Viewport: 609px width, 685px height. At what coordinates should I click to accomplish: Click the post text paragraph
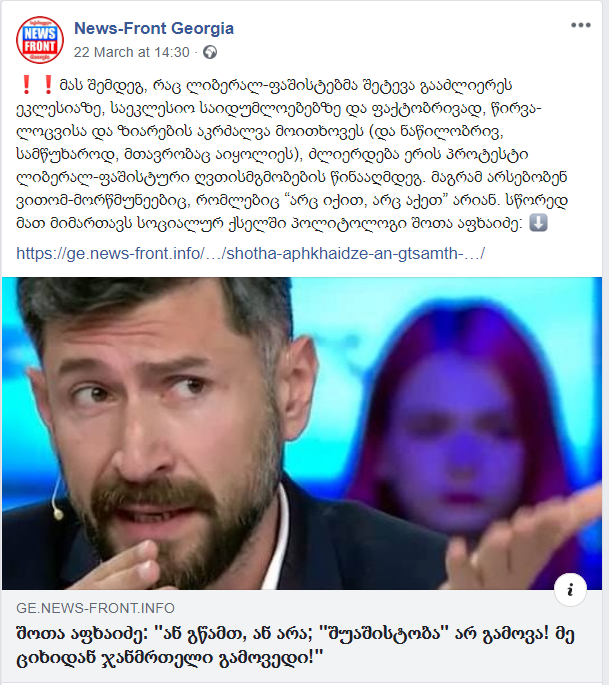[x=292, y=154]
